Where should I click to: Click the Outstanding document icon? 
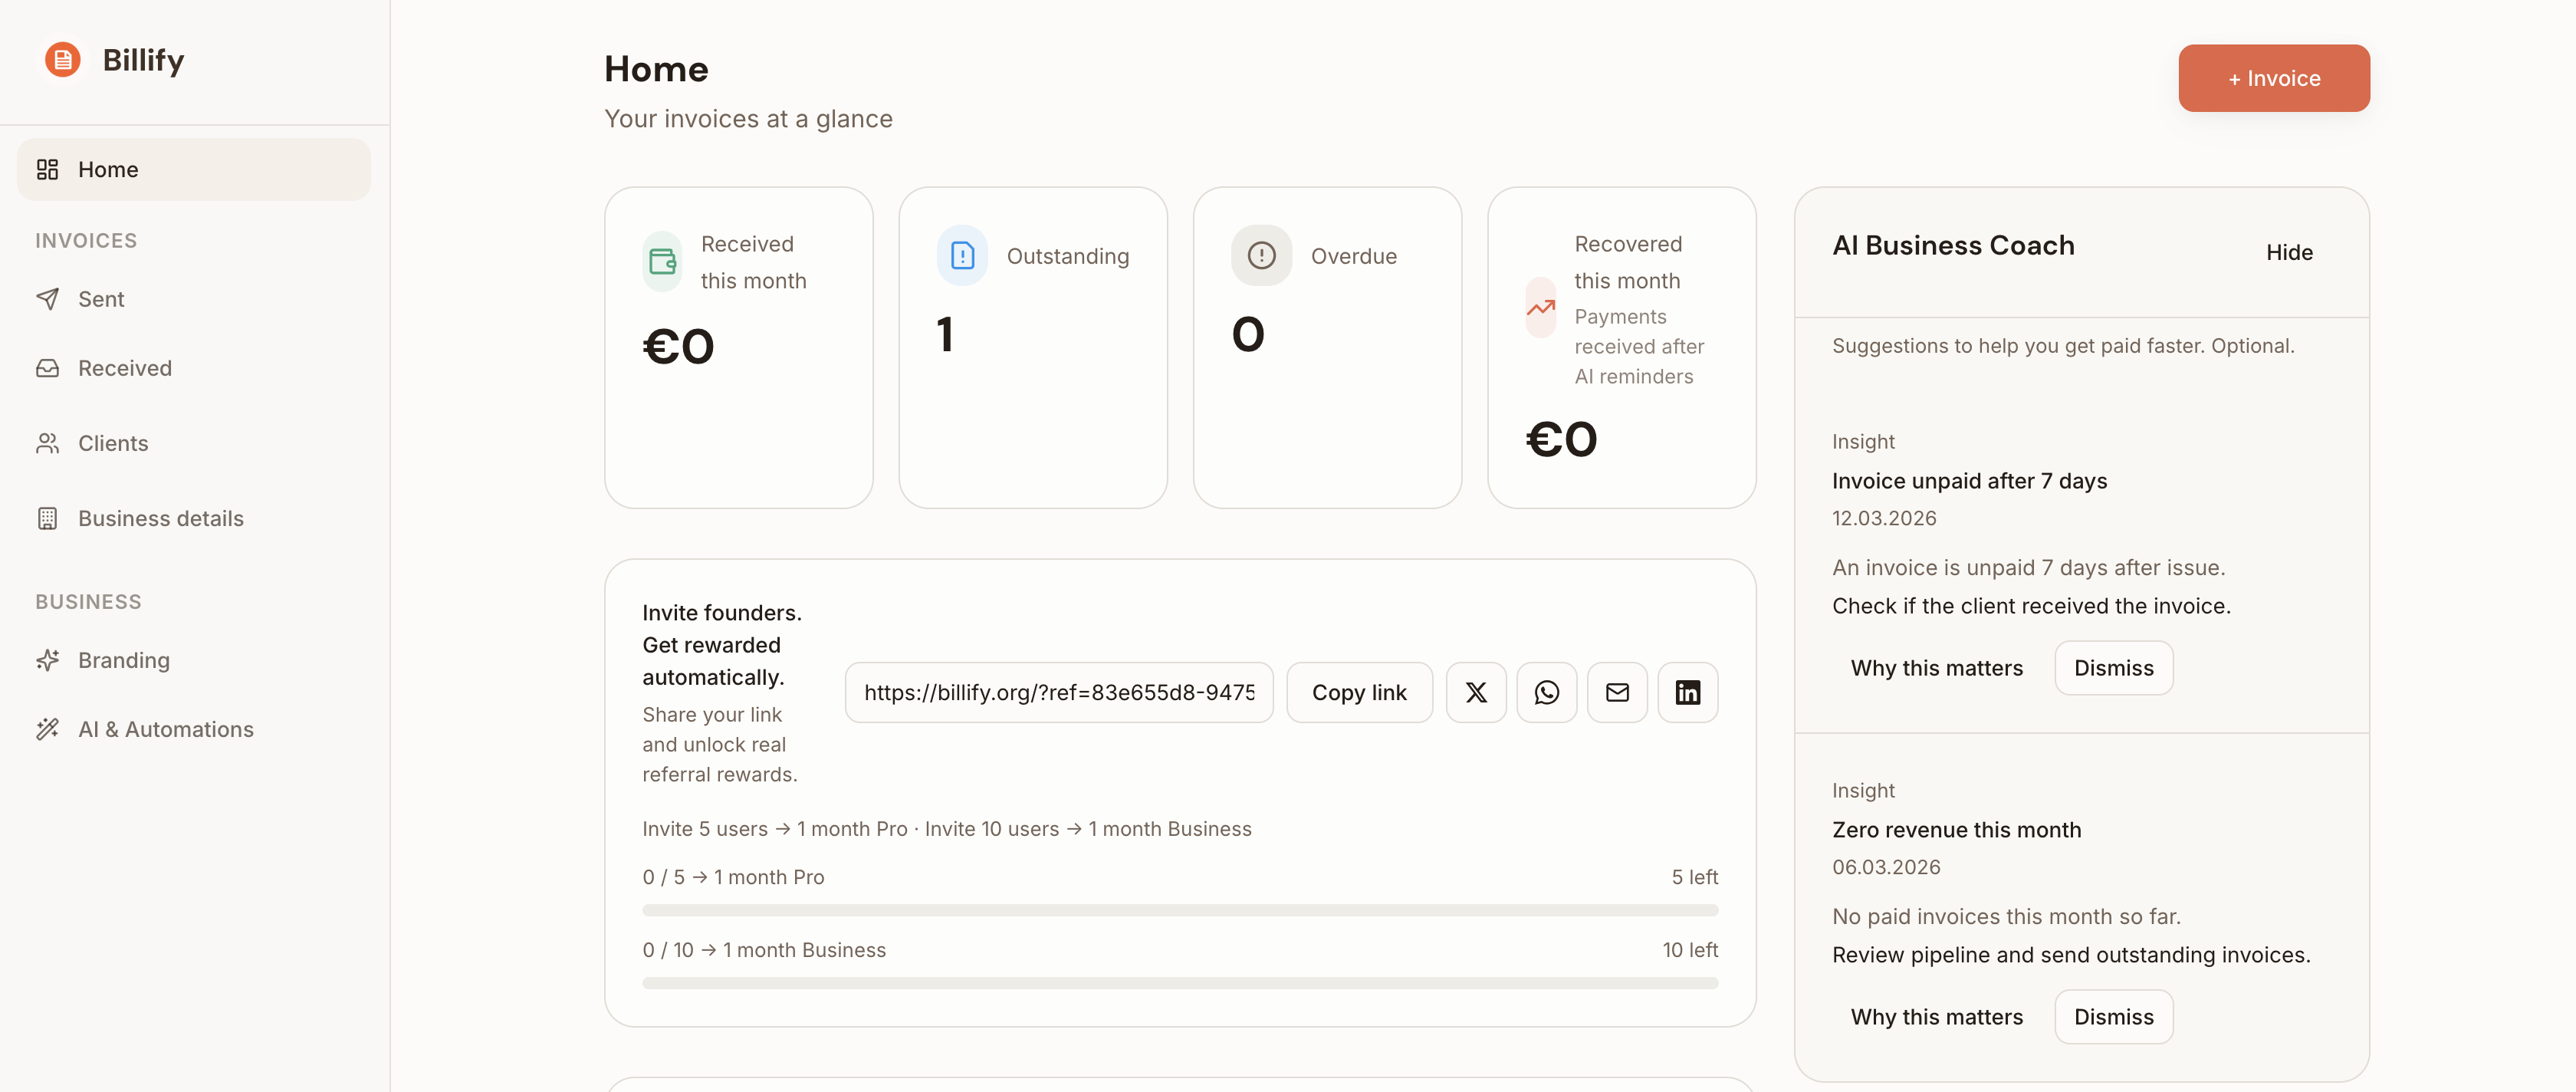coord(962,256)
